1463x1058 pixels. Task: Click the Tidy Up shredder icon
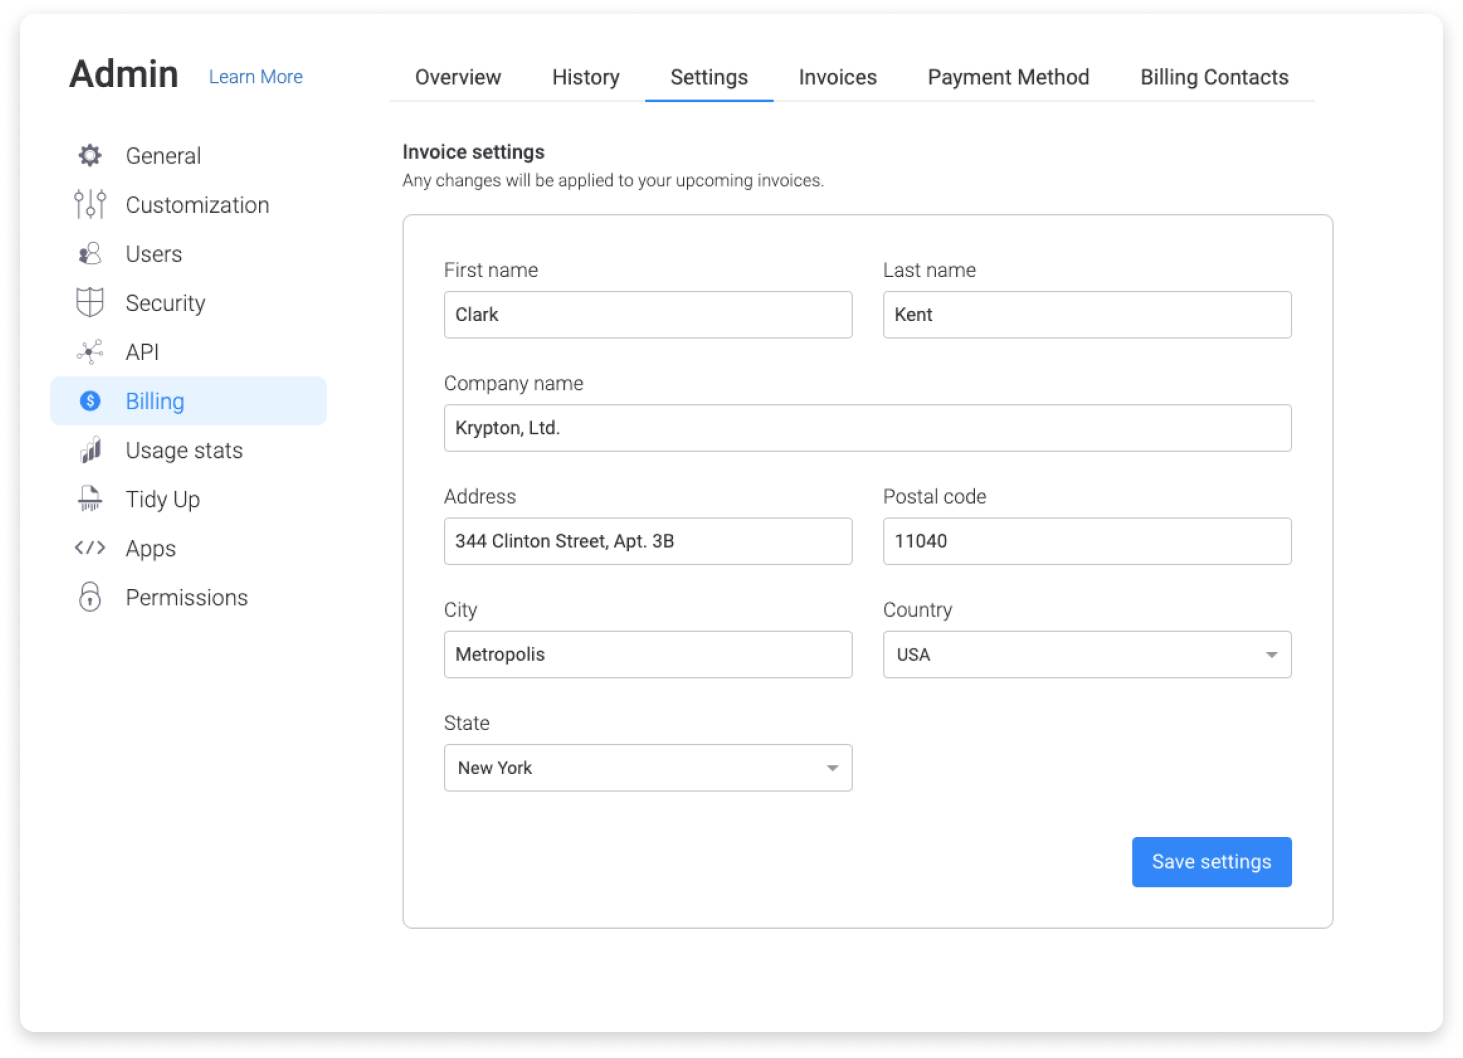90,499
